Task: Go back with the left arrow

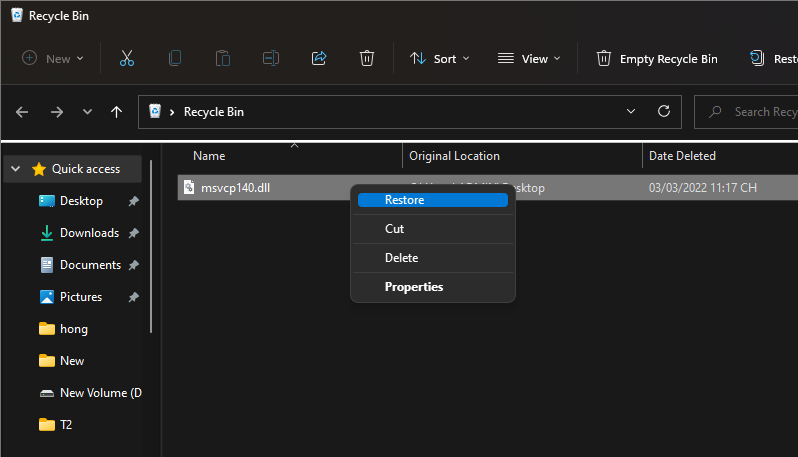Action: [x=22, y=111]
